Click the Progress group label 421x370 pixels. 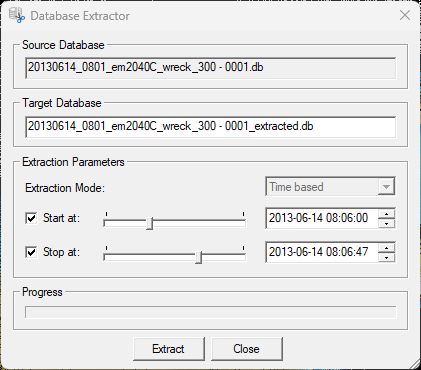pos(42,292)
